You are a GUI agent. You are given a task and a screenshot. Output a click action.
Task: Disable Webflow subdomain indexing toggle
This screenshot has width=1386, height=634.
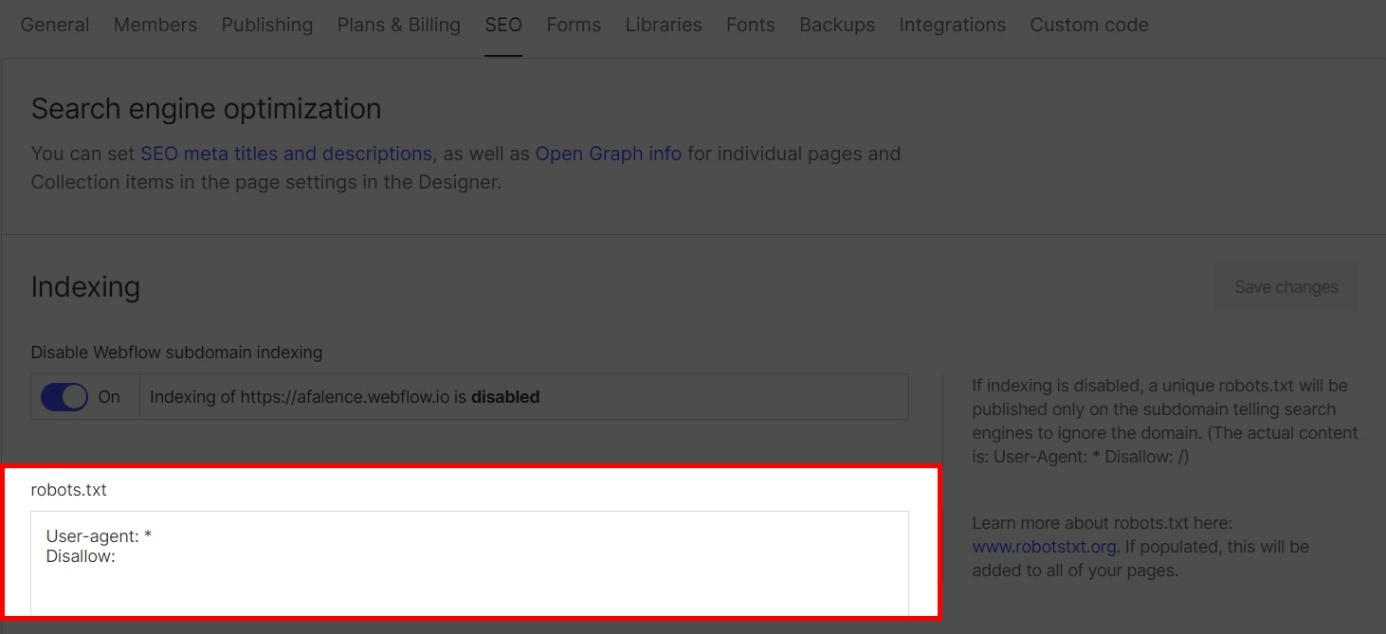(66, 396)
